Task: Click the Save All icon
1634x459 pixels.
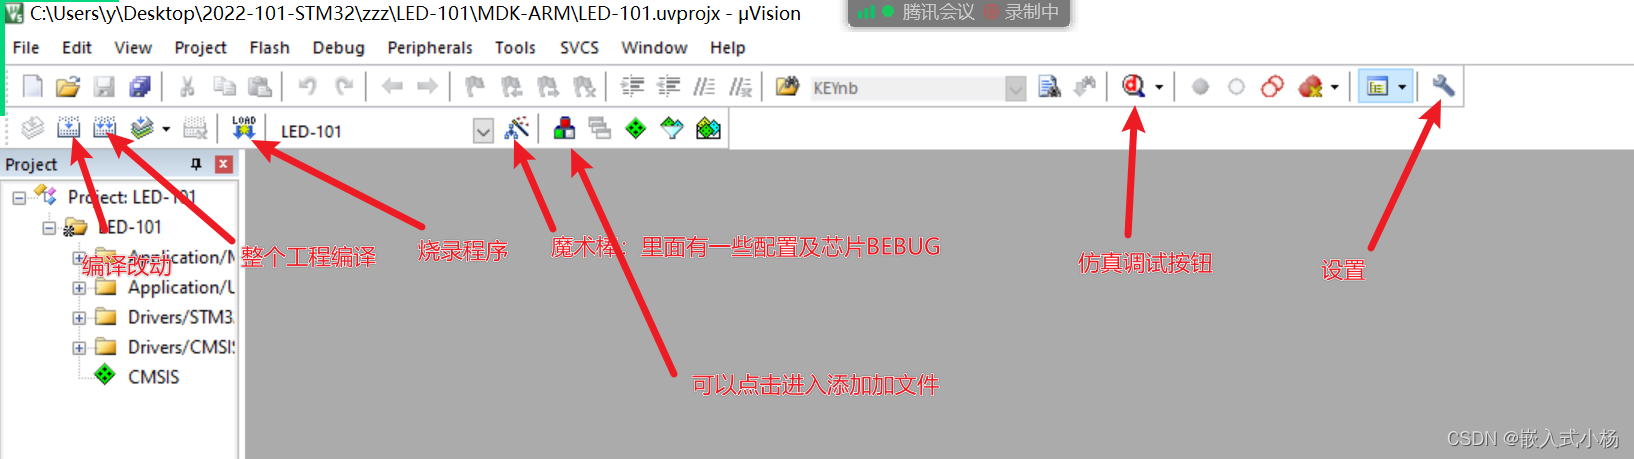Action: (140, 87)
